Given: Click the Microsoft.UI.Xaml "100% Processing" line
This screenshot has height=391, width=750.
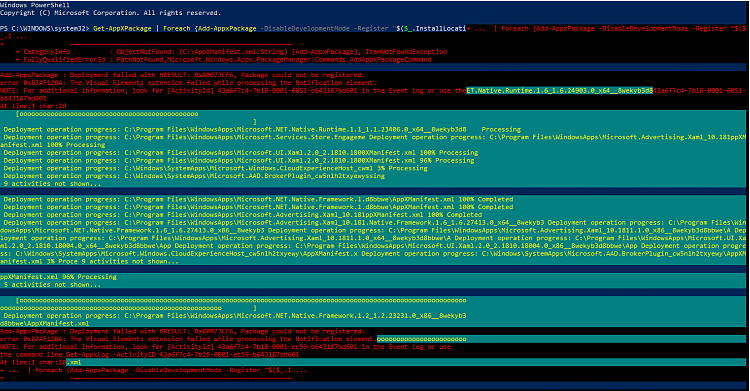Looking at the screenshot, I should click(x=241, y=153).
